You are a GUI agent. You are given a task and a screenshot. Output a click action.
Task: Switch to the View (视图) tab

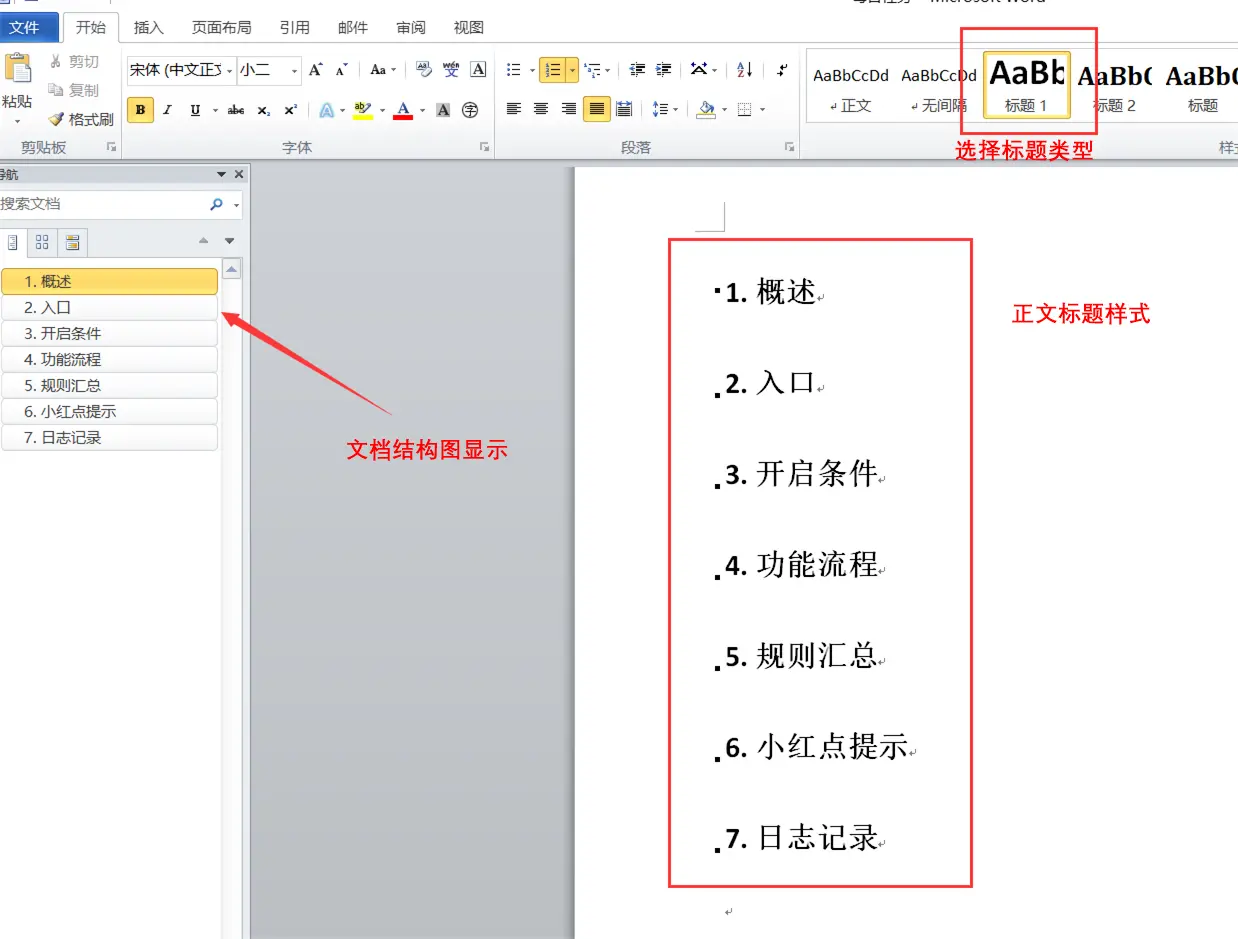469,28
